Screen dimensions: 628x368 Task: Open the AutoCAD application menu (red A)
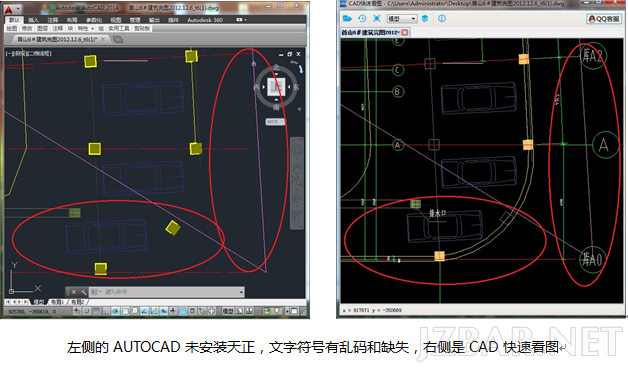pyautogui.click(x=8, y=9)
